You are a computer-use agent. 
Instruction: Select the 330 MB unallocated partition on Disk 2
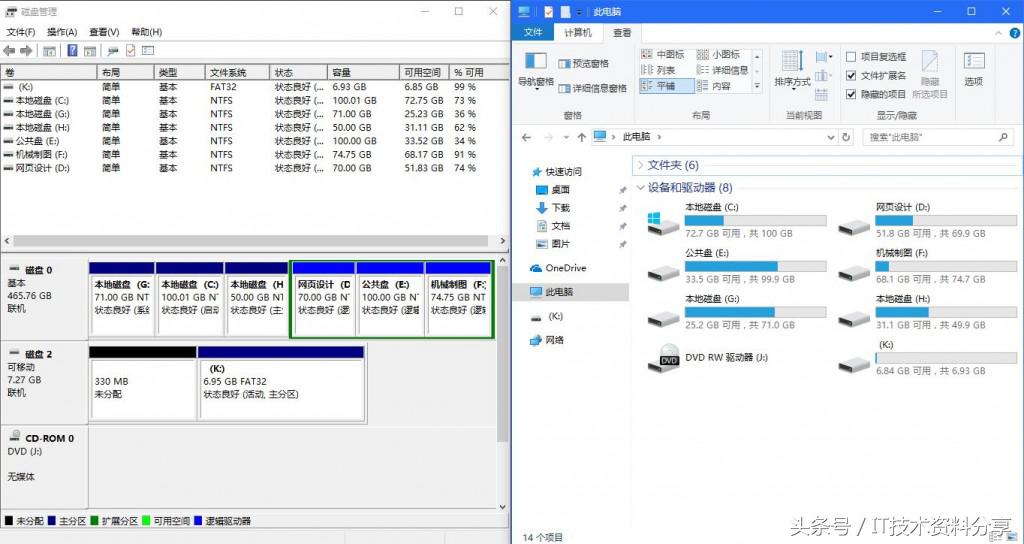coord(142,383)
